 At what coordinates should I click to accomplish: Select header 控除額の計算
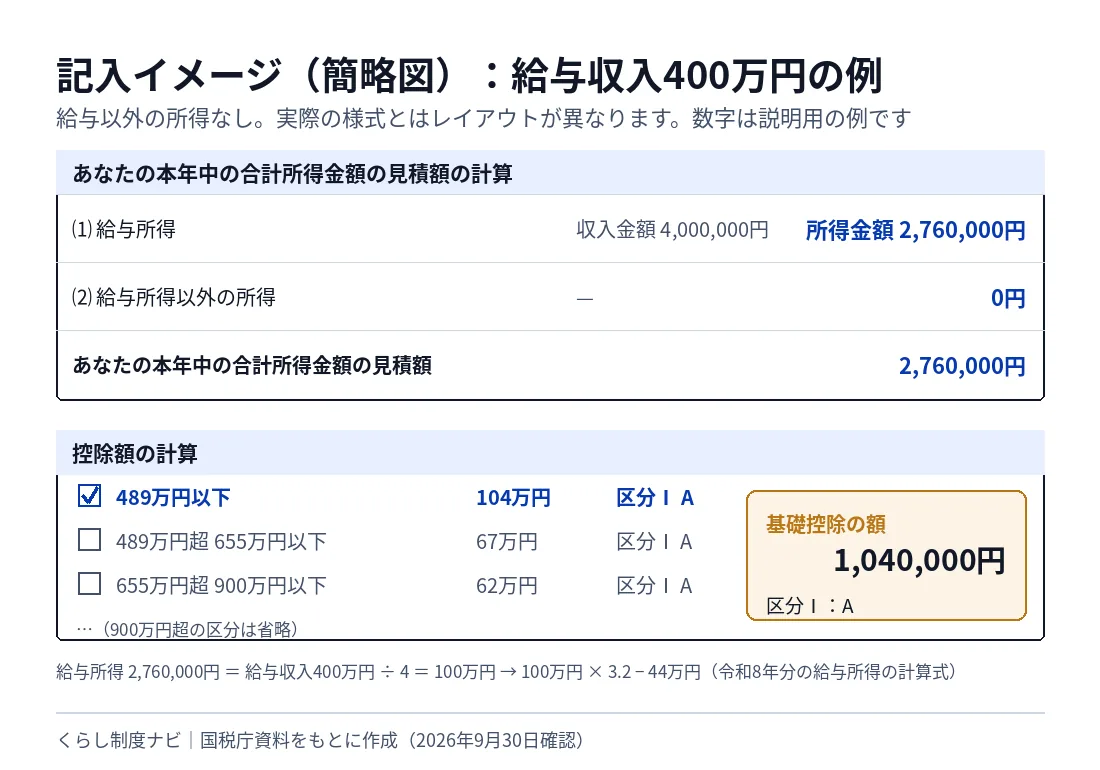[135, 454]
